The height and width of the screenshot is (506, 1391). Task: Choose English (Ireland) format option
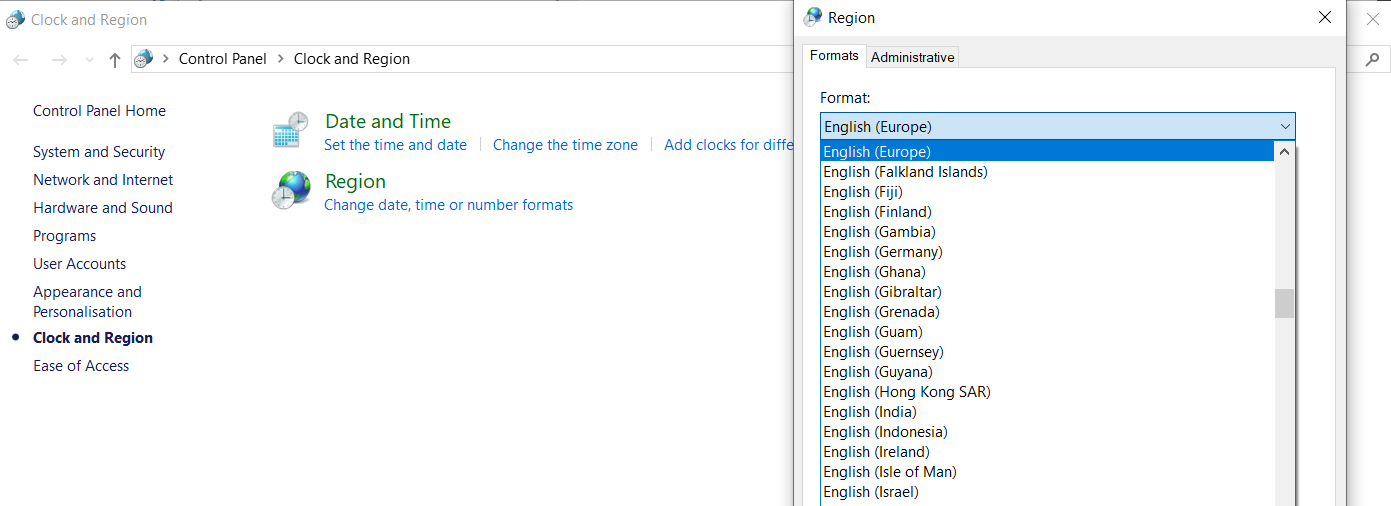(875, 452)
